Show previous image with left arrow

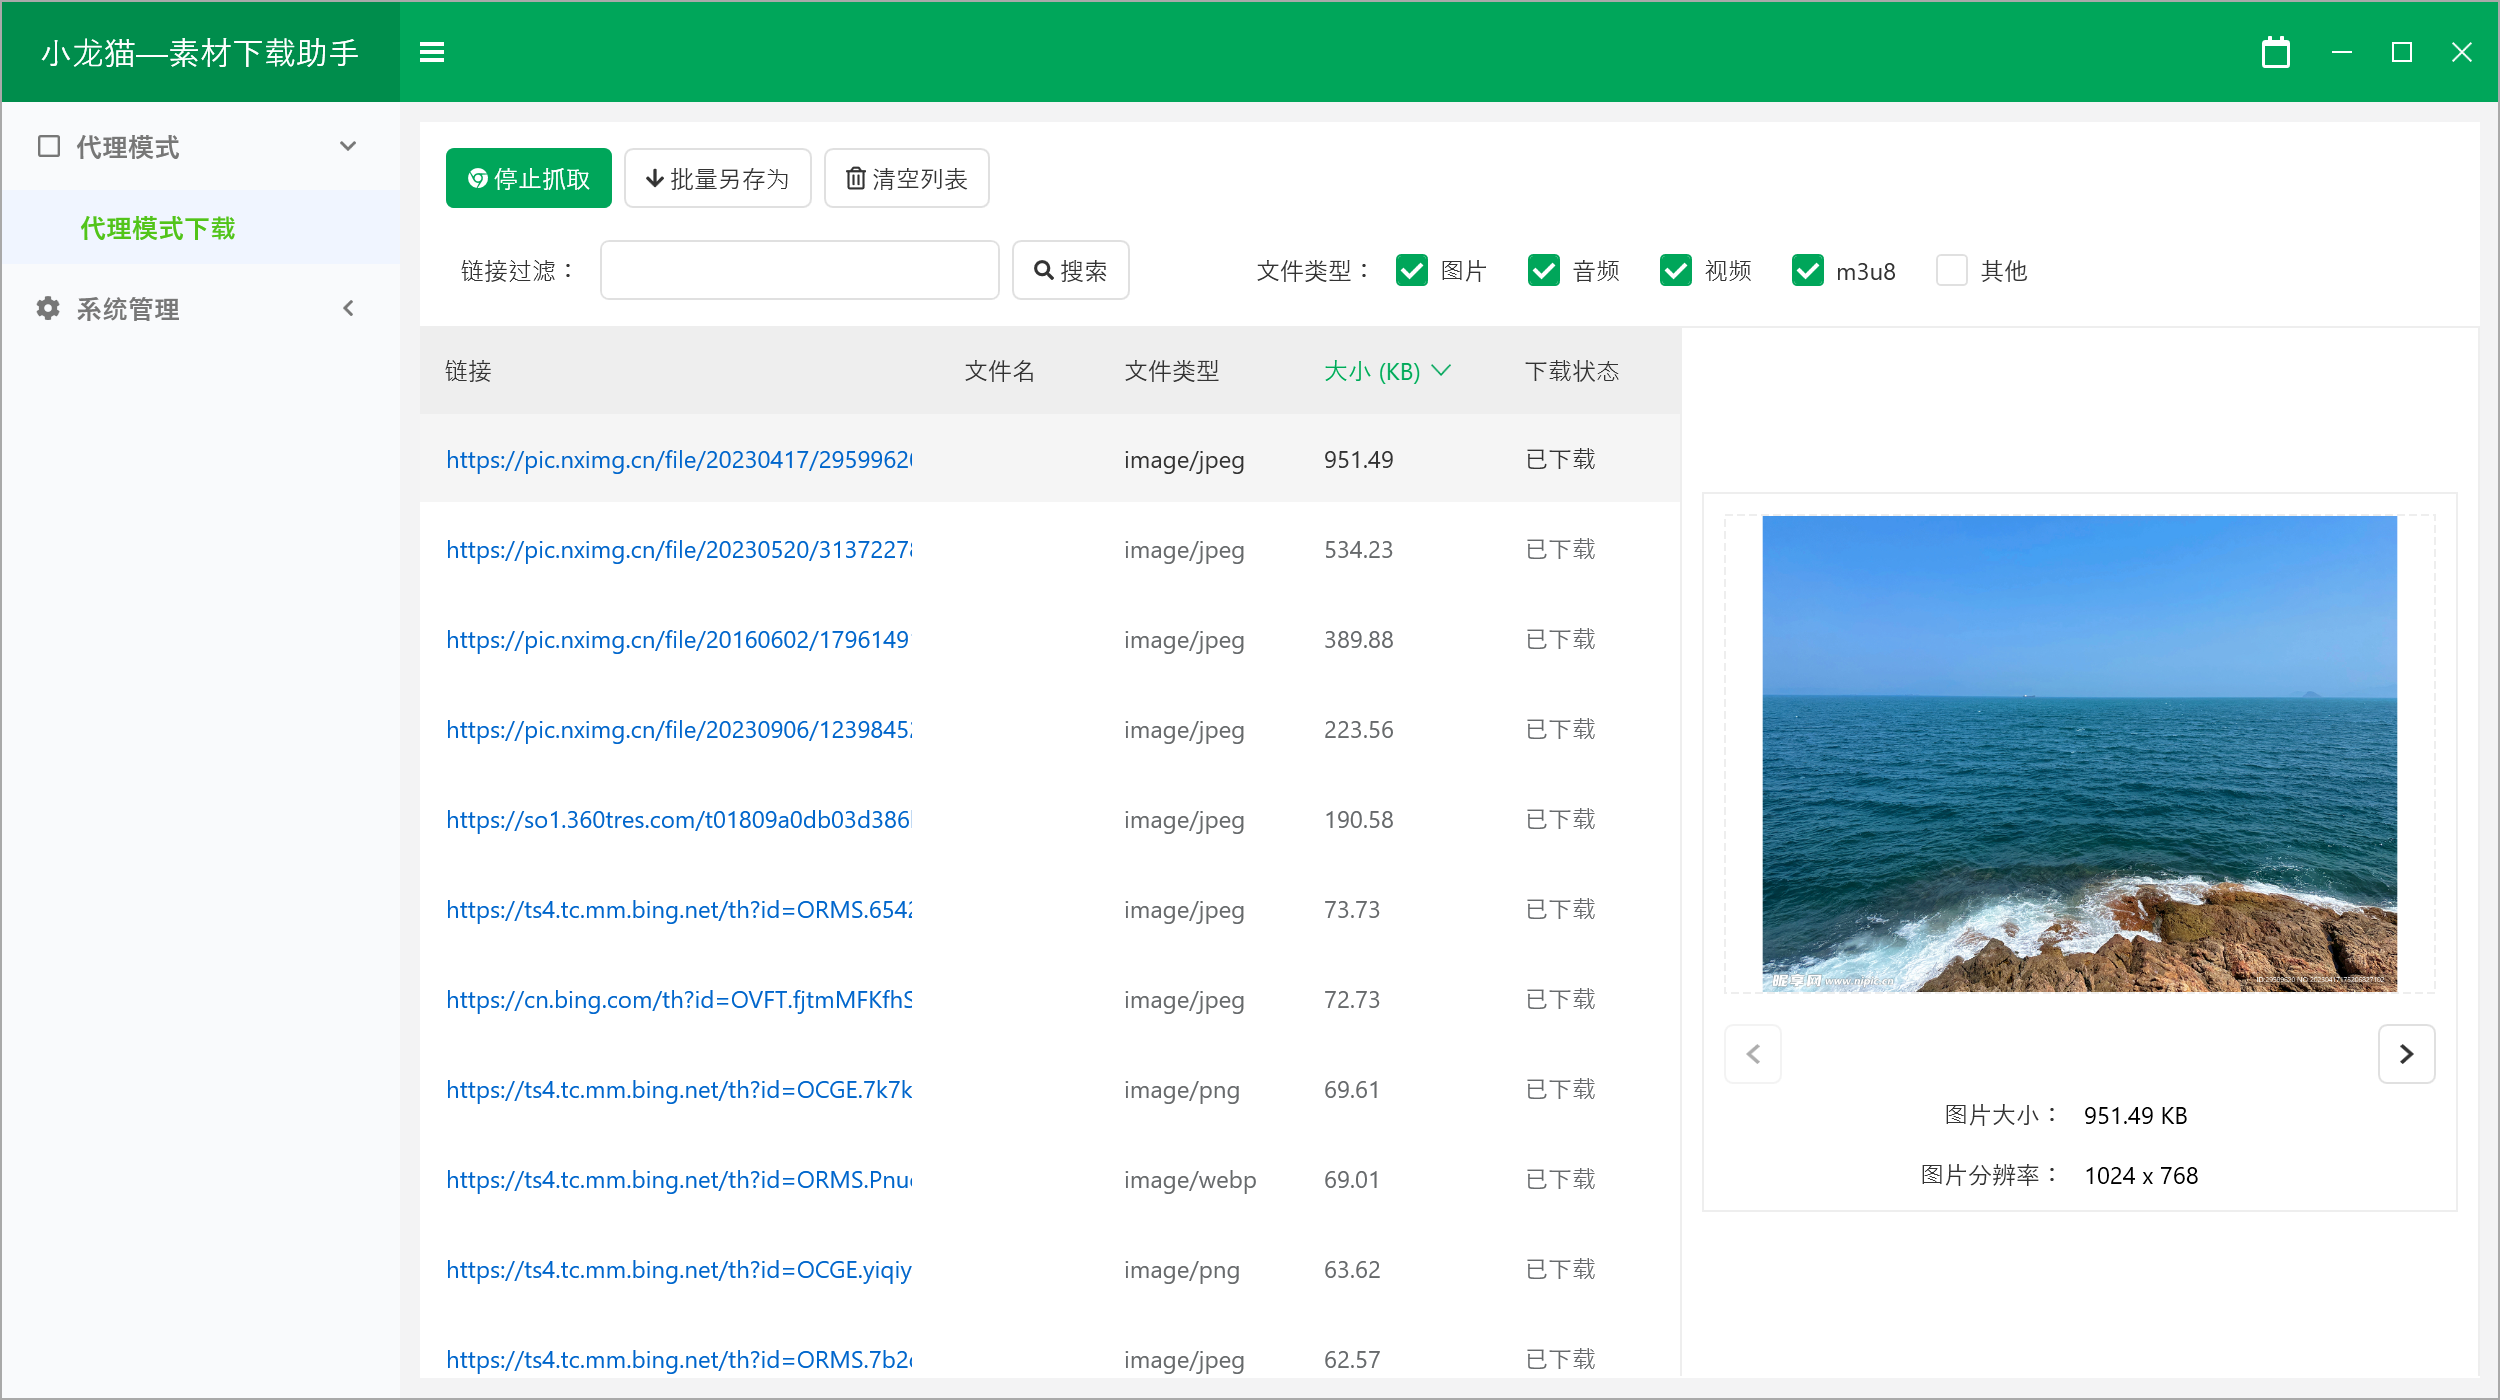point(1753,1054)
